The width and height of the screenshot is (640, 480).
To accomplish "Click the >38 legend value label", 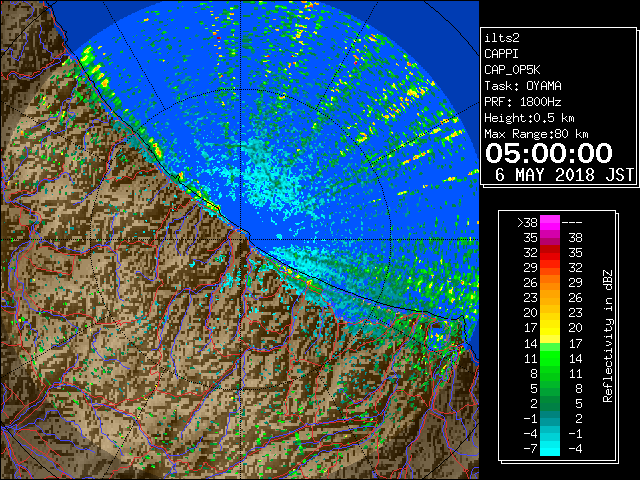I will [527, 222].
